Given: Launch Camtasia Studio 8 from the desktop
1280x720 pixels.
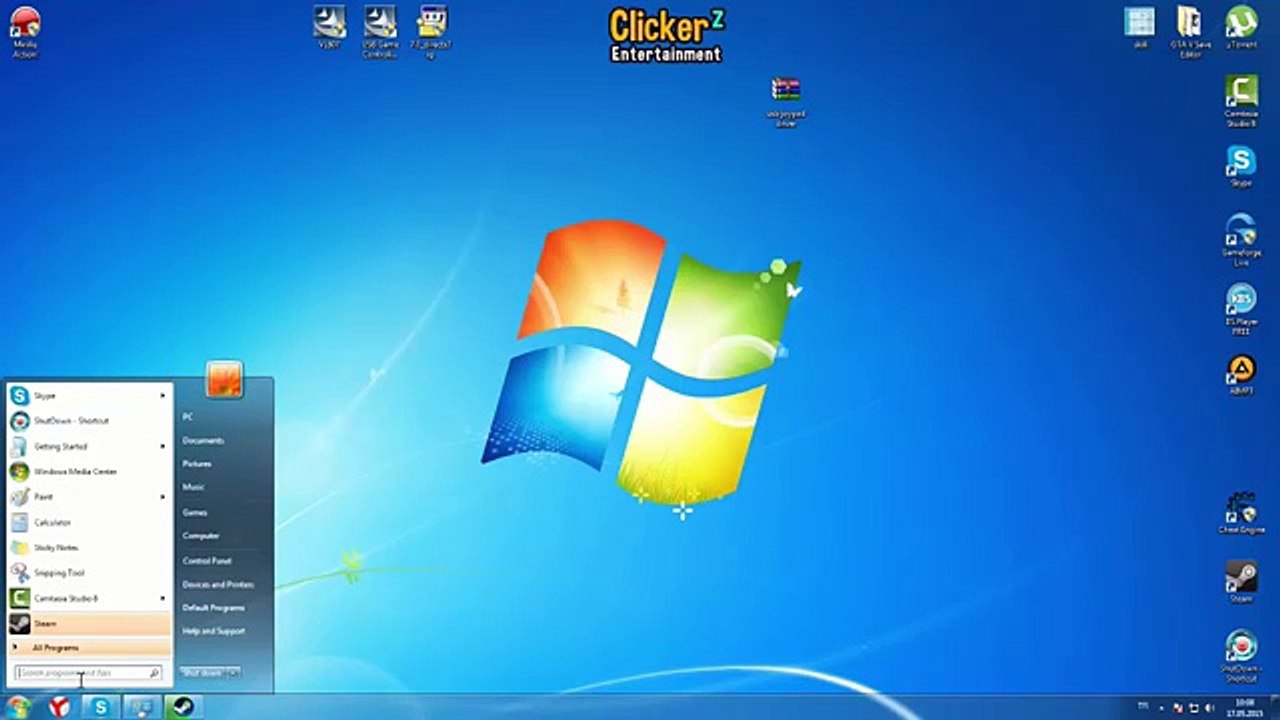Looking at the screenshot, I should [x=1241, y=100].
